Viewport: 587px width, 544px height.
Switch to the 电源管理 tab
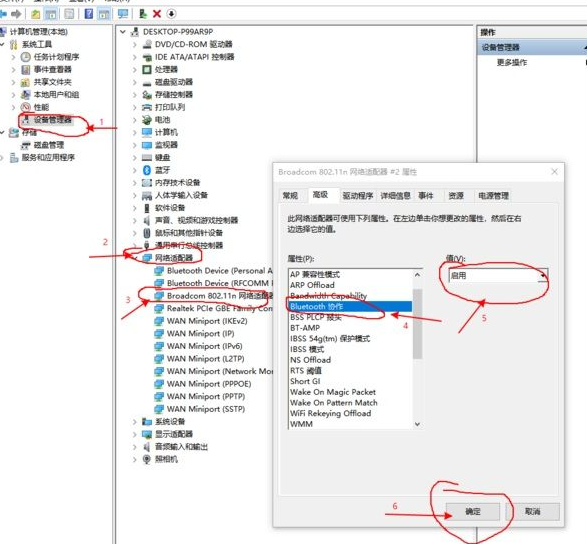[x=493, y=195]
